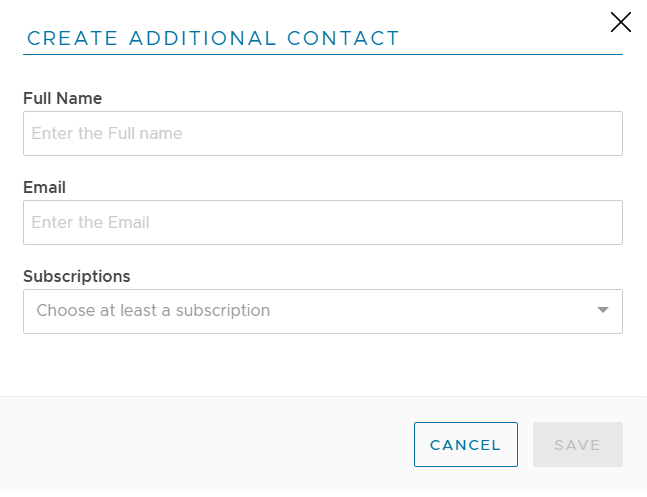Click the X icon at top right

[x=620, y=22]
